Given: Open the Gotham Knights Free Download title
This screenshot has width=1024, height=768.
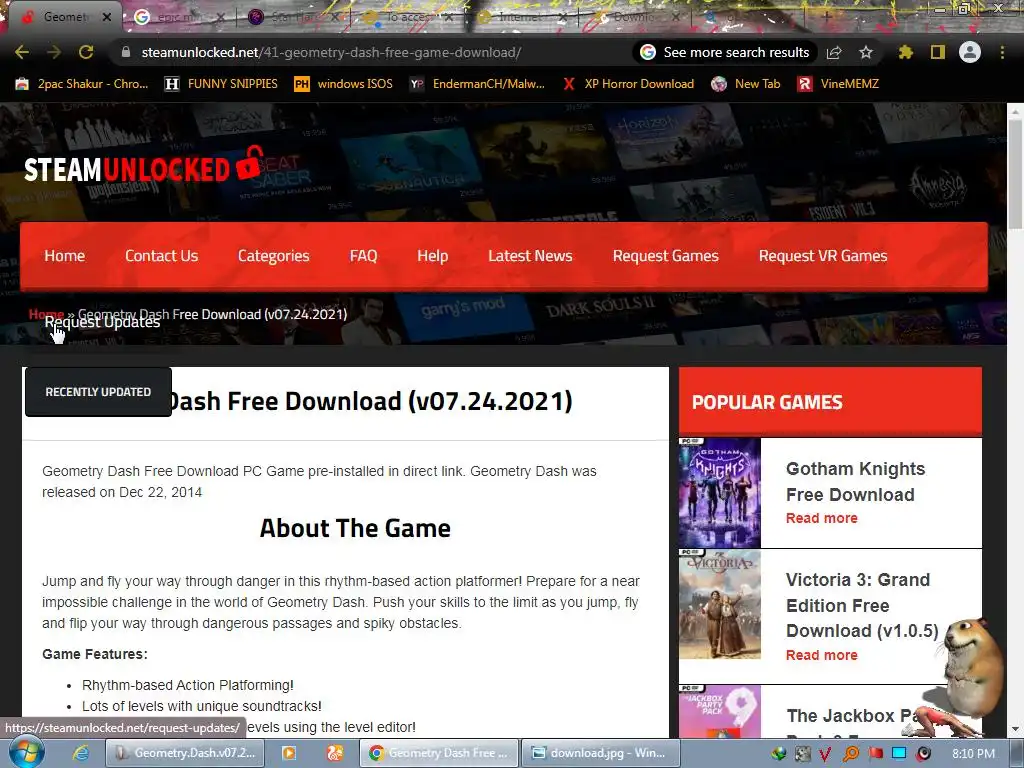Looking at the screenshot, I should [x=856, y=482].
